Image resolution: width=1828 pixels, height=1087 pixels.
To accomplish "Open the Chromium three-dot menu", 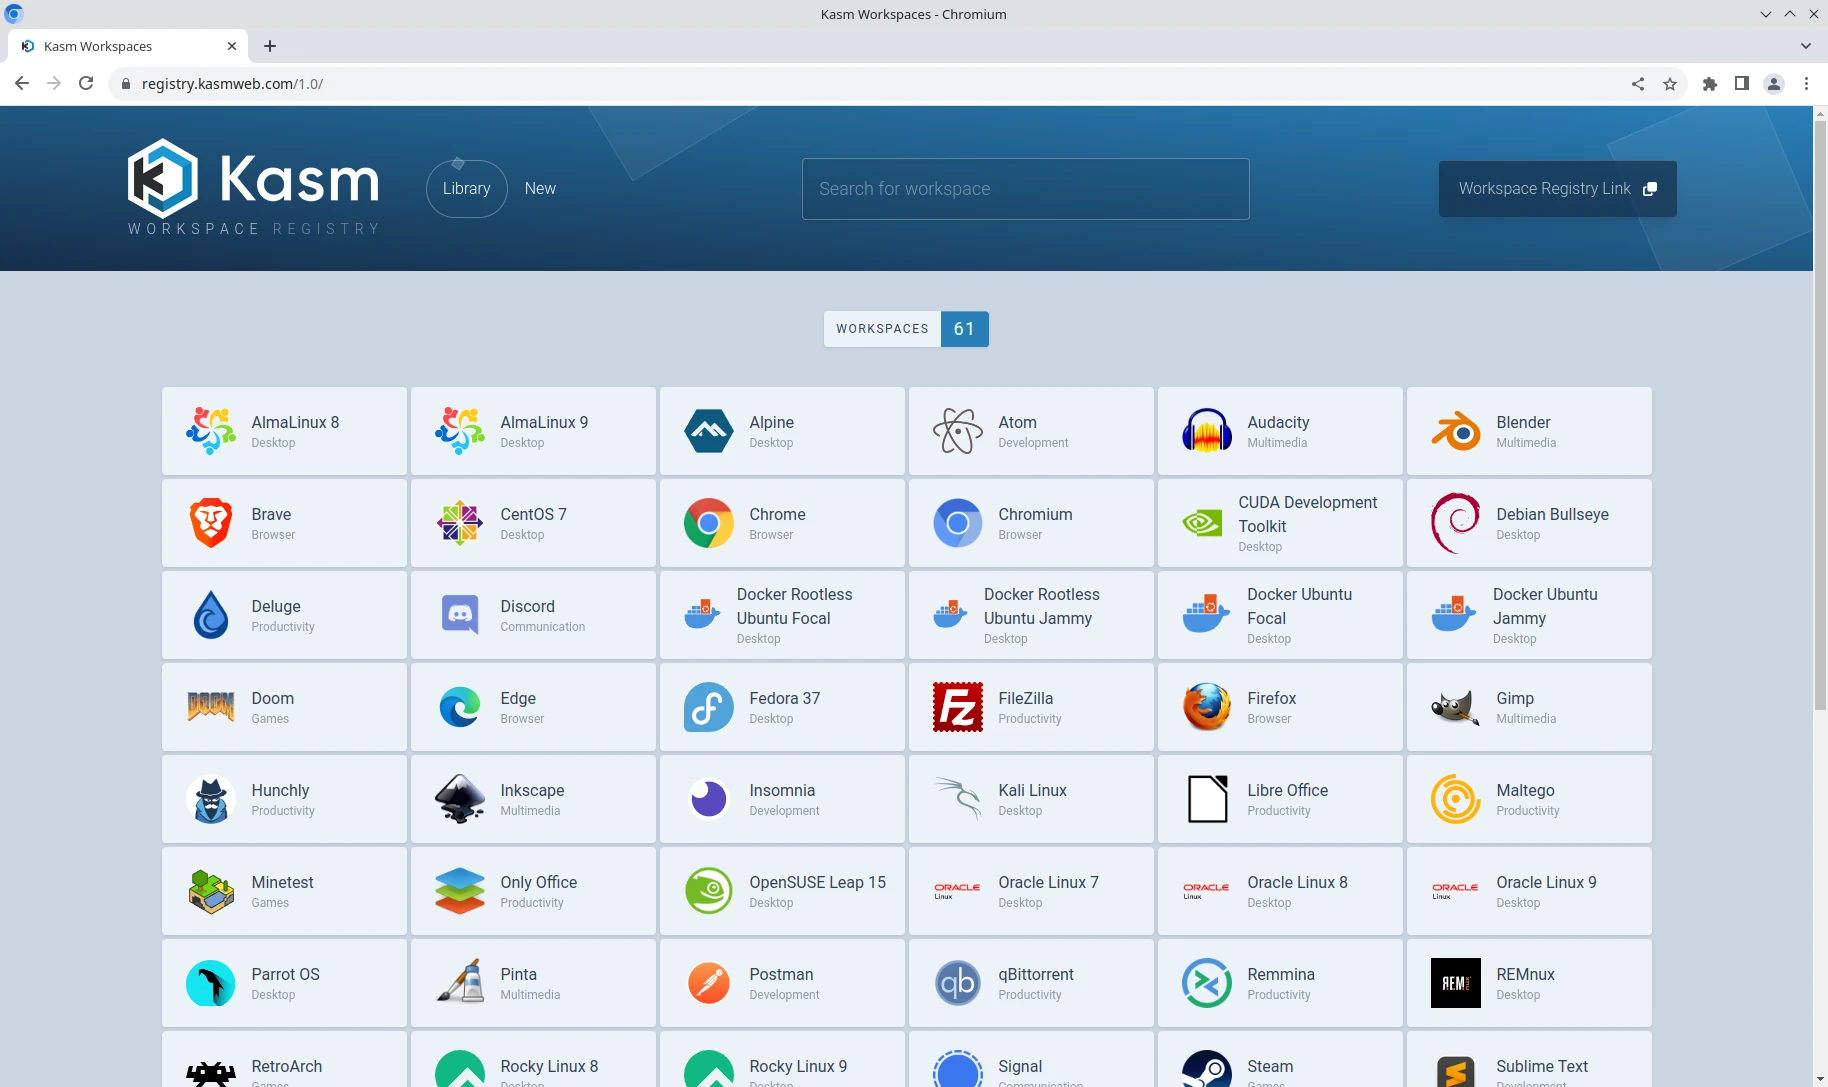I will tap(1806, 84).
